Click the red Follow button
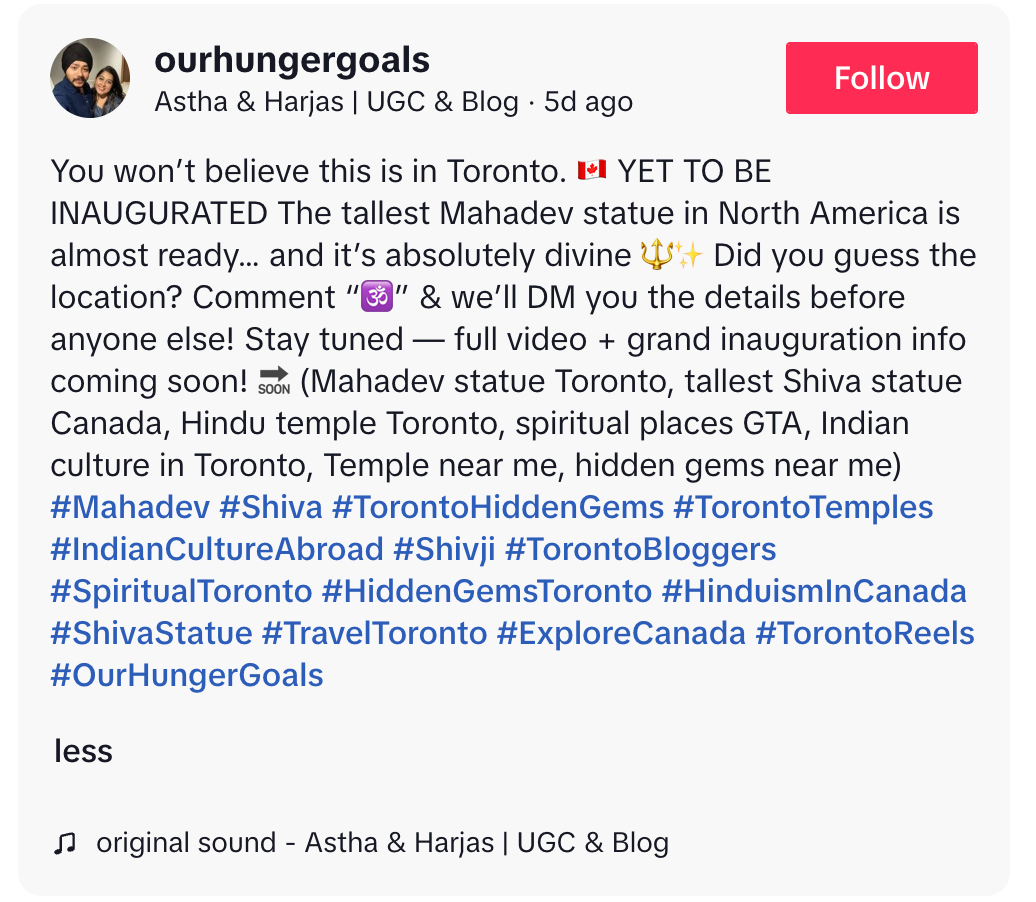 coord(881,78)
